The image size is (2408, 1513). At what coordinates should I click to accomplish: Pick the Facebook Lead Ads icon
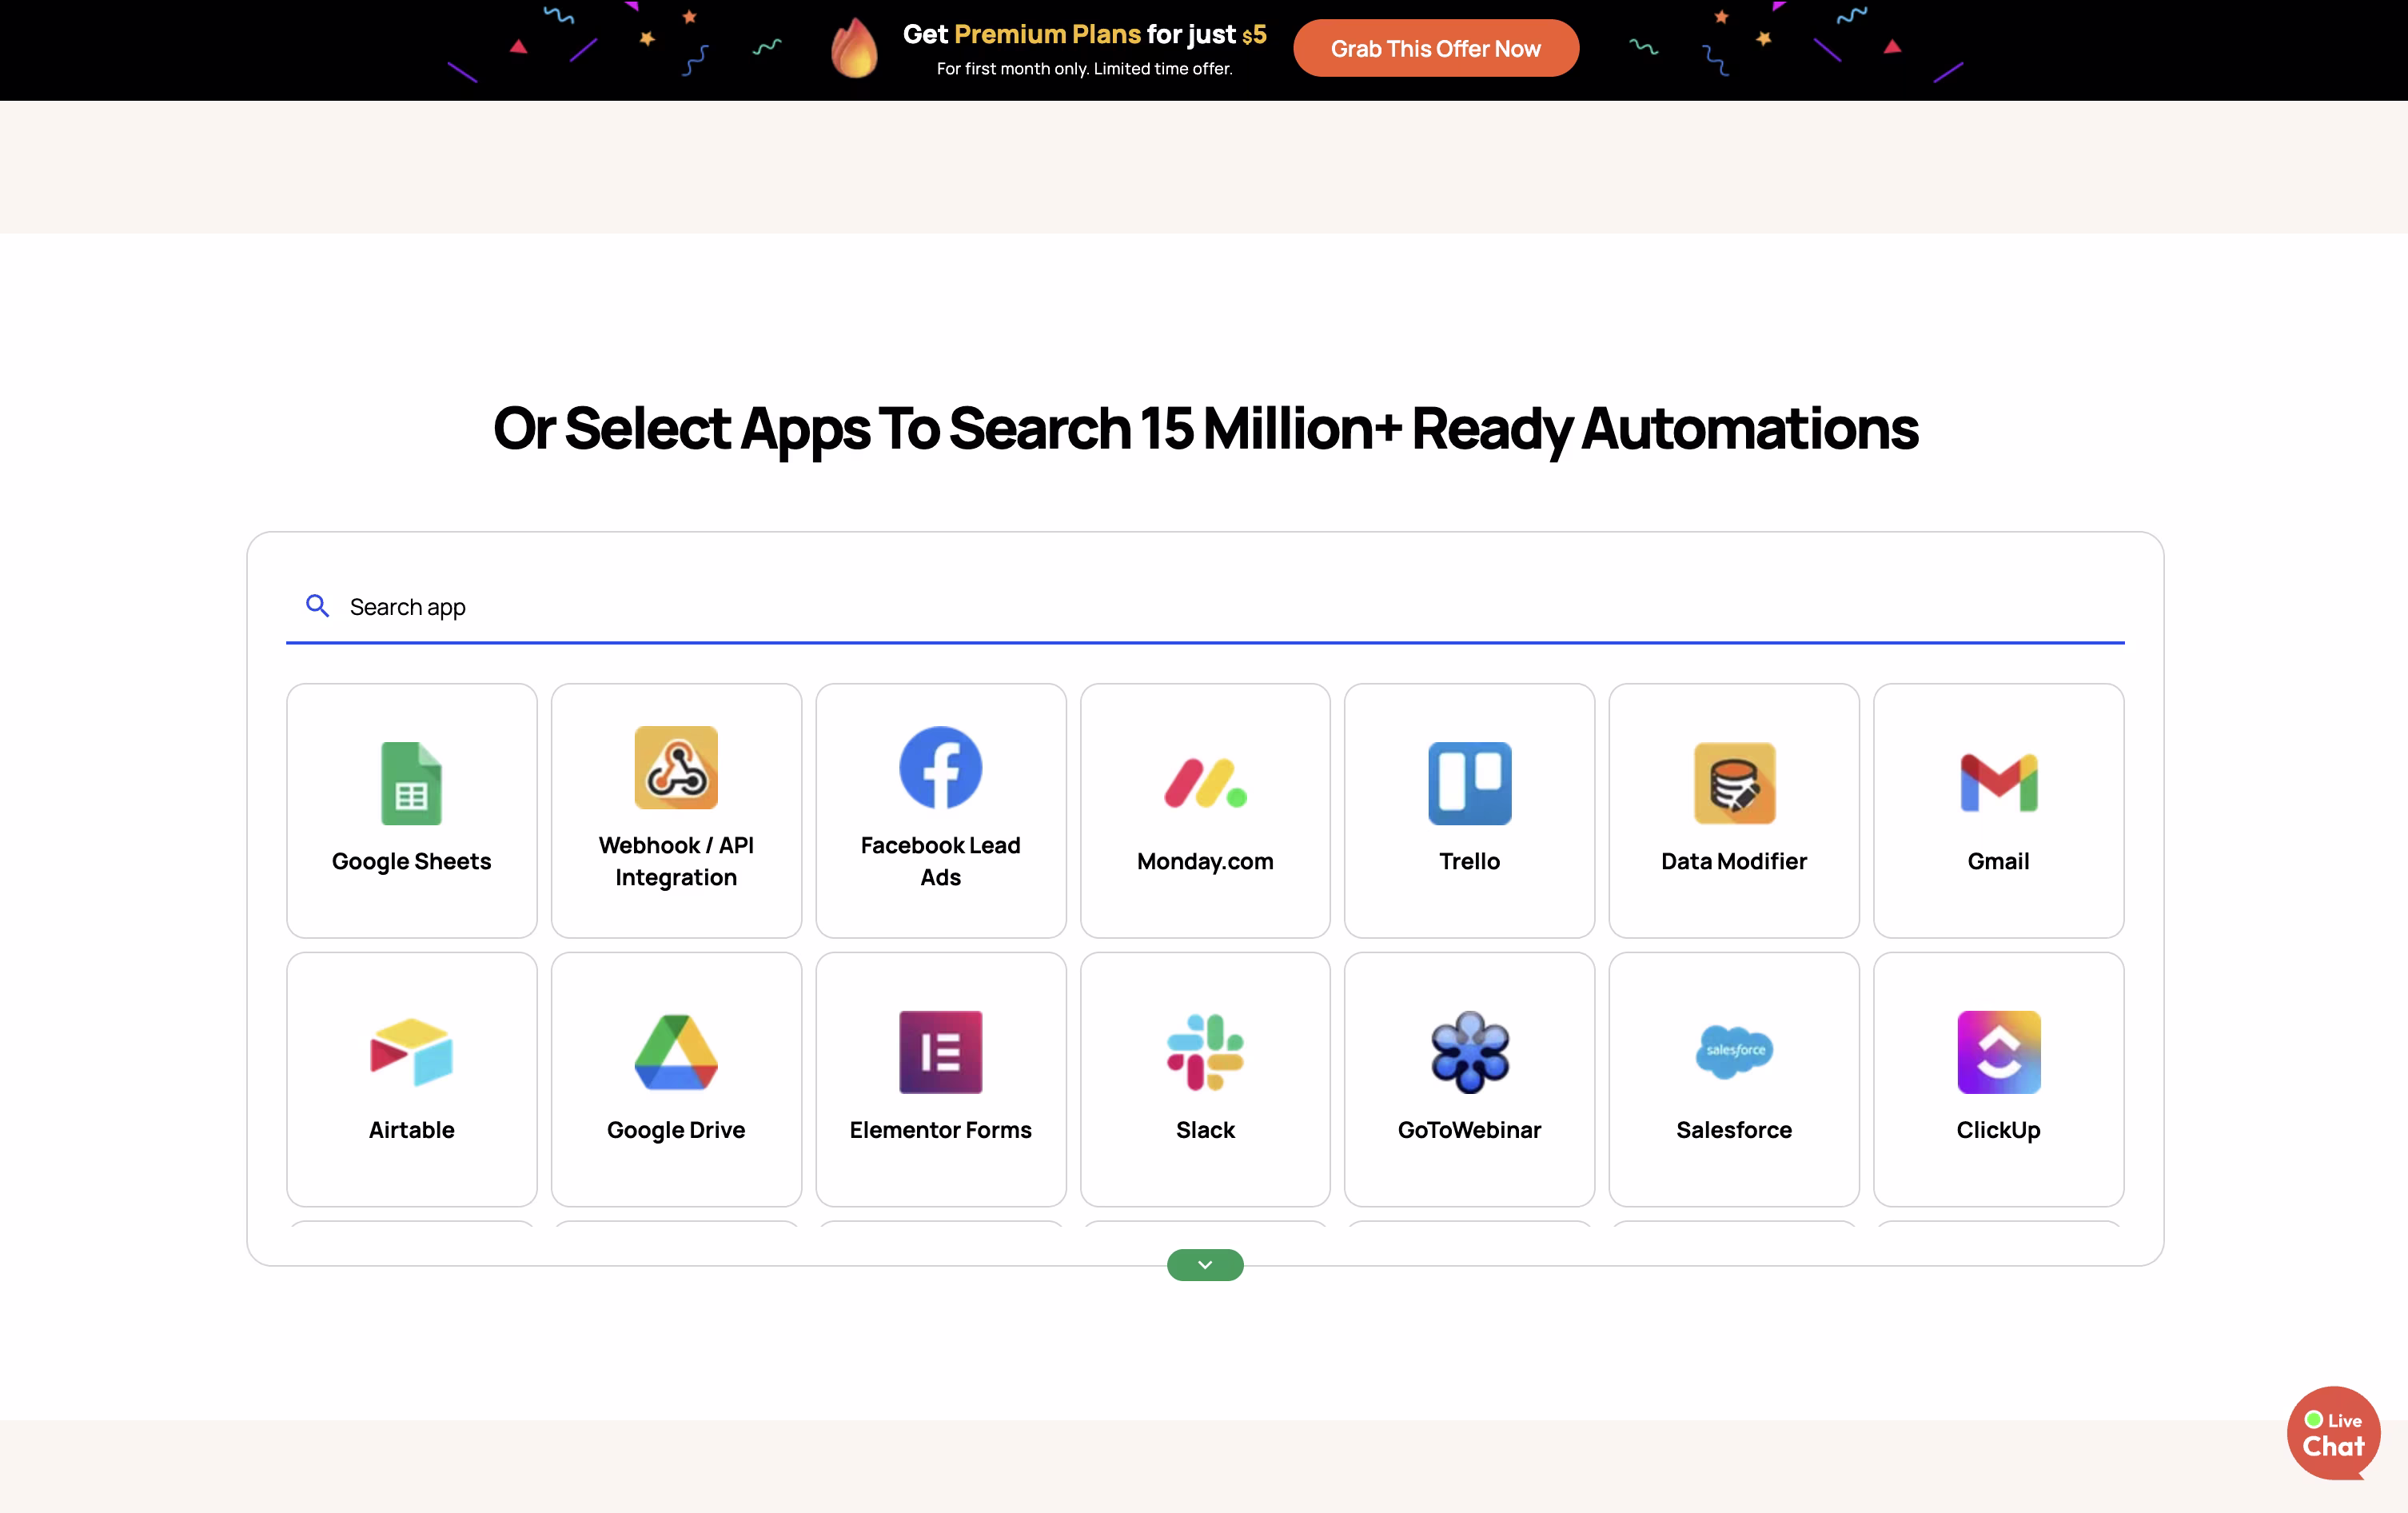tap(940, 767)
